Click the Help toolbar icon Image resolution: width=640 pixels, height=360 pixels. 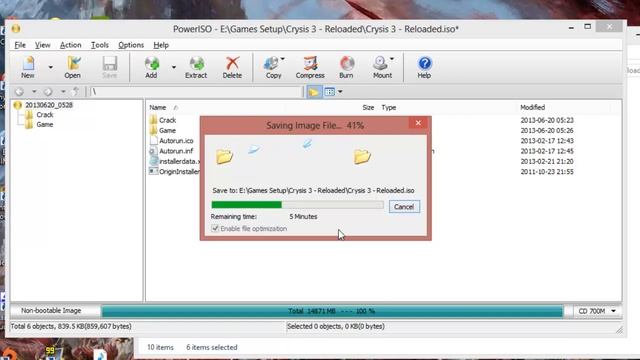click(x=424, y=67)
